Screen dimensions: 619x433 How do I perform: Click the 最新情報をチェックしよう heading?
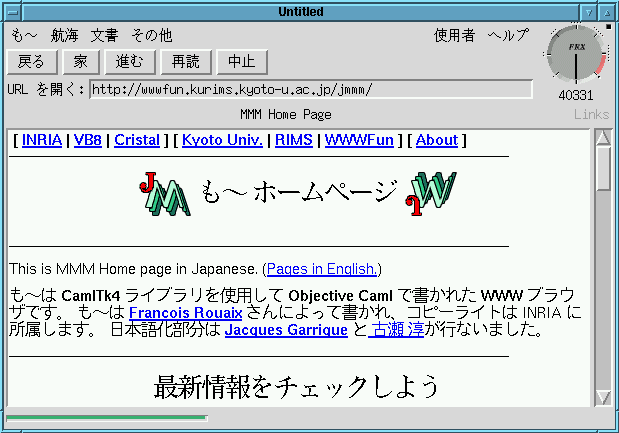click(x=296, y=386)
